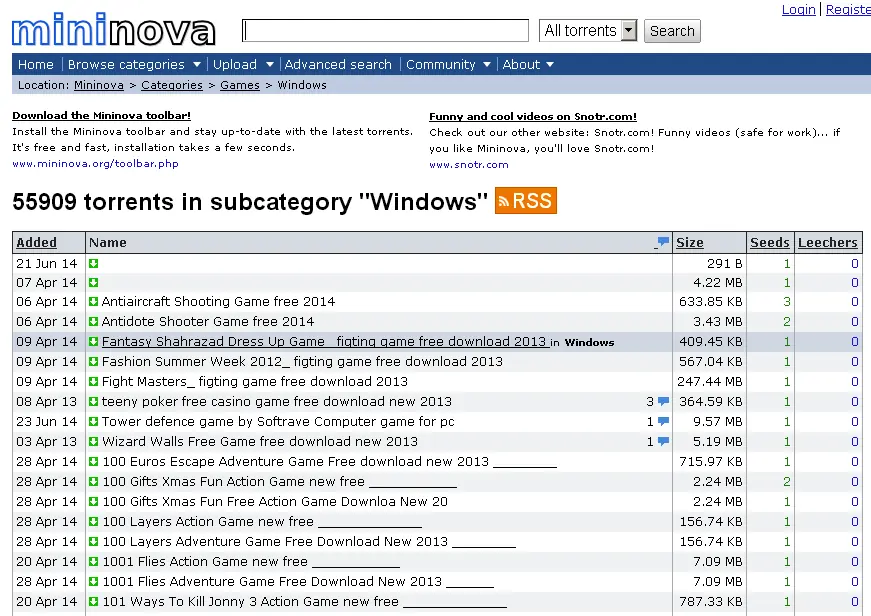871x616 pixels.
Task: Go to Advanced search
Action: coord(338,64)
